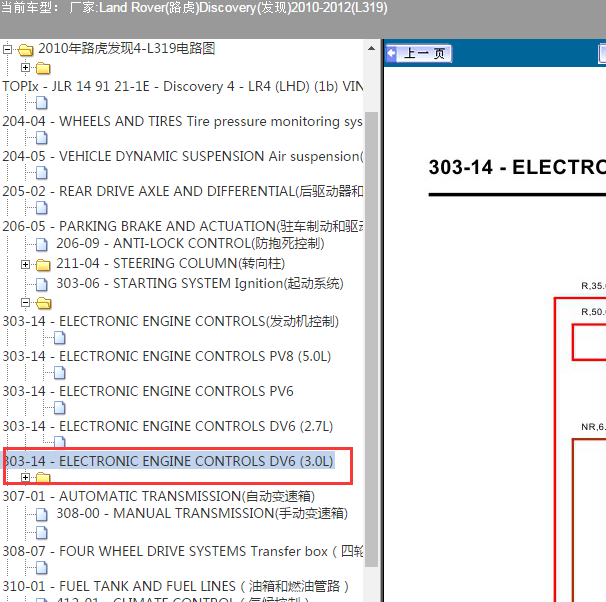
Task: Select highlighted 303-14 ENGINE CONTROLS DV6 (3.0L)
Action: click(169, 461)
